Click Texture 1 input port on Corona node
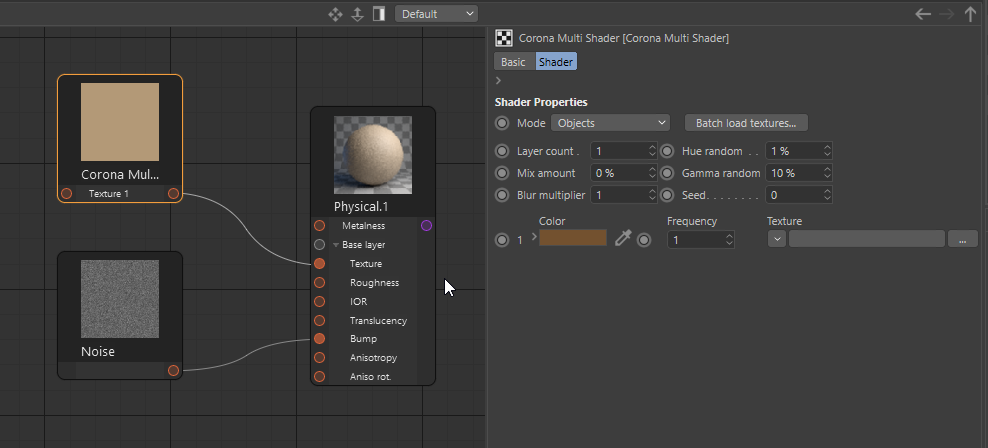This screenshot has width=988, height=448. click(66, 193)
